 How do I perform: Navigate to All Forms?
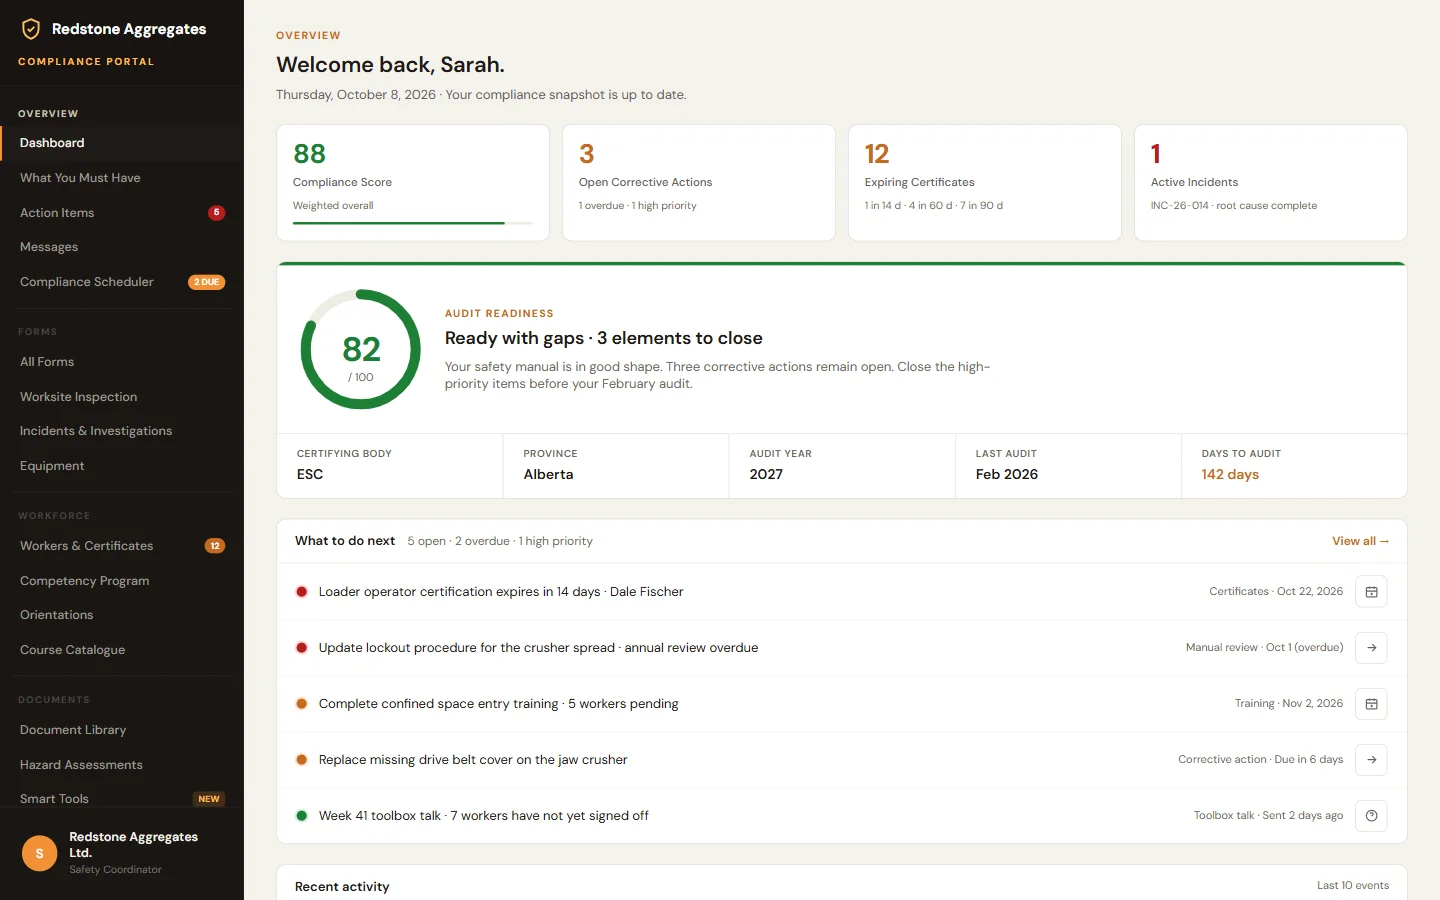[x=122, y=362]
